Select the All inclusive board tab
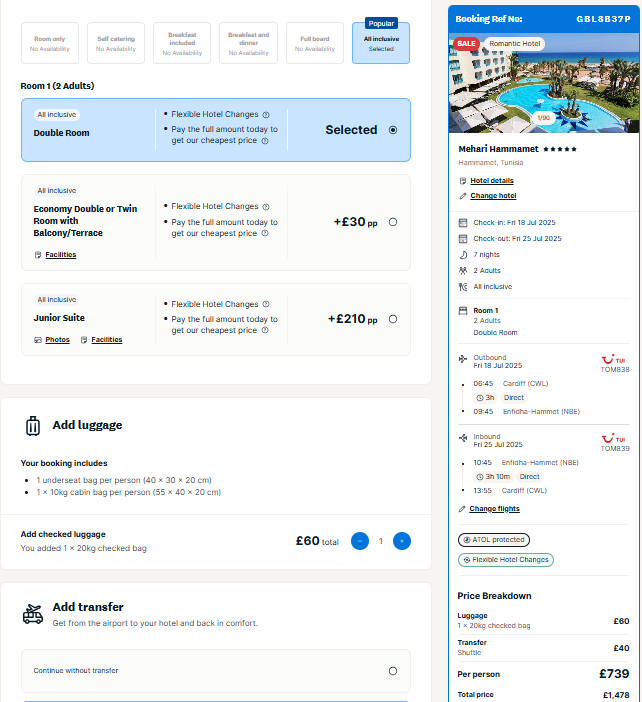 click(x=381, y=43)
